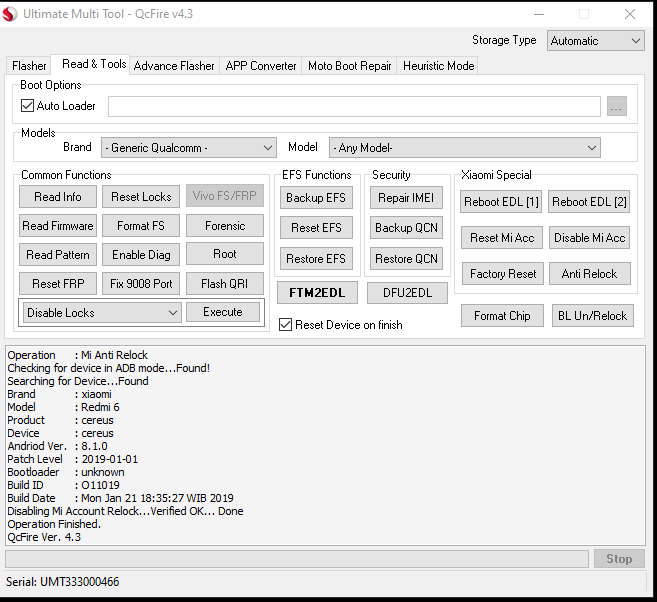Click the FTM2EDL button

pyautogui.click(x=317, y=292)
